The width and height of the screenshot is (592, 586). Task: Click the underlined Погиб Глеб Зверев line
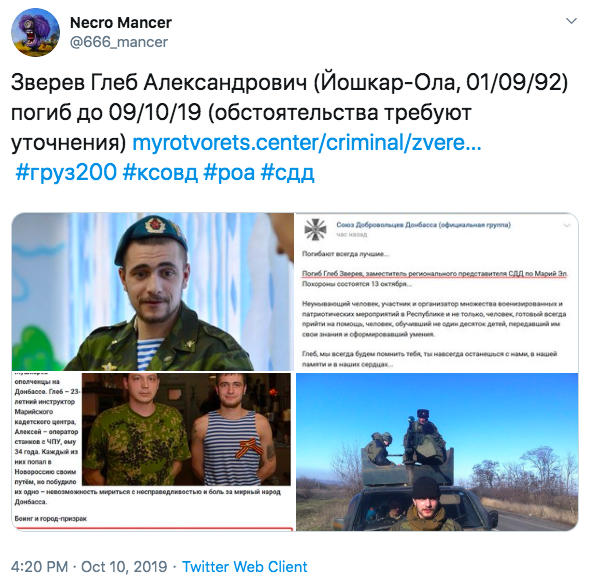pos(435,274)
